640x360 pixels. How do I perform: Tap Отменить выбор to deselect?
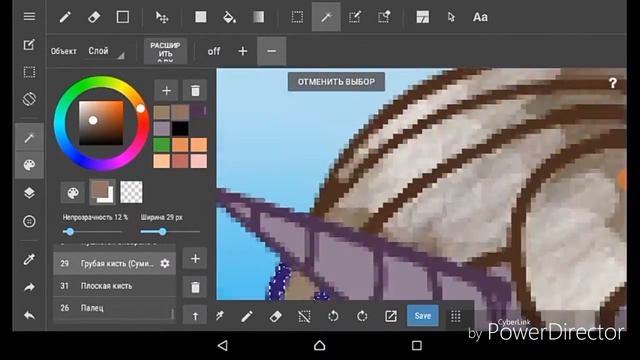[x=336, y=82]
